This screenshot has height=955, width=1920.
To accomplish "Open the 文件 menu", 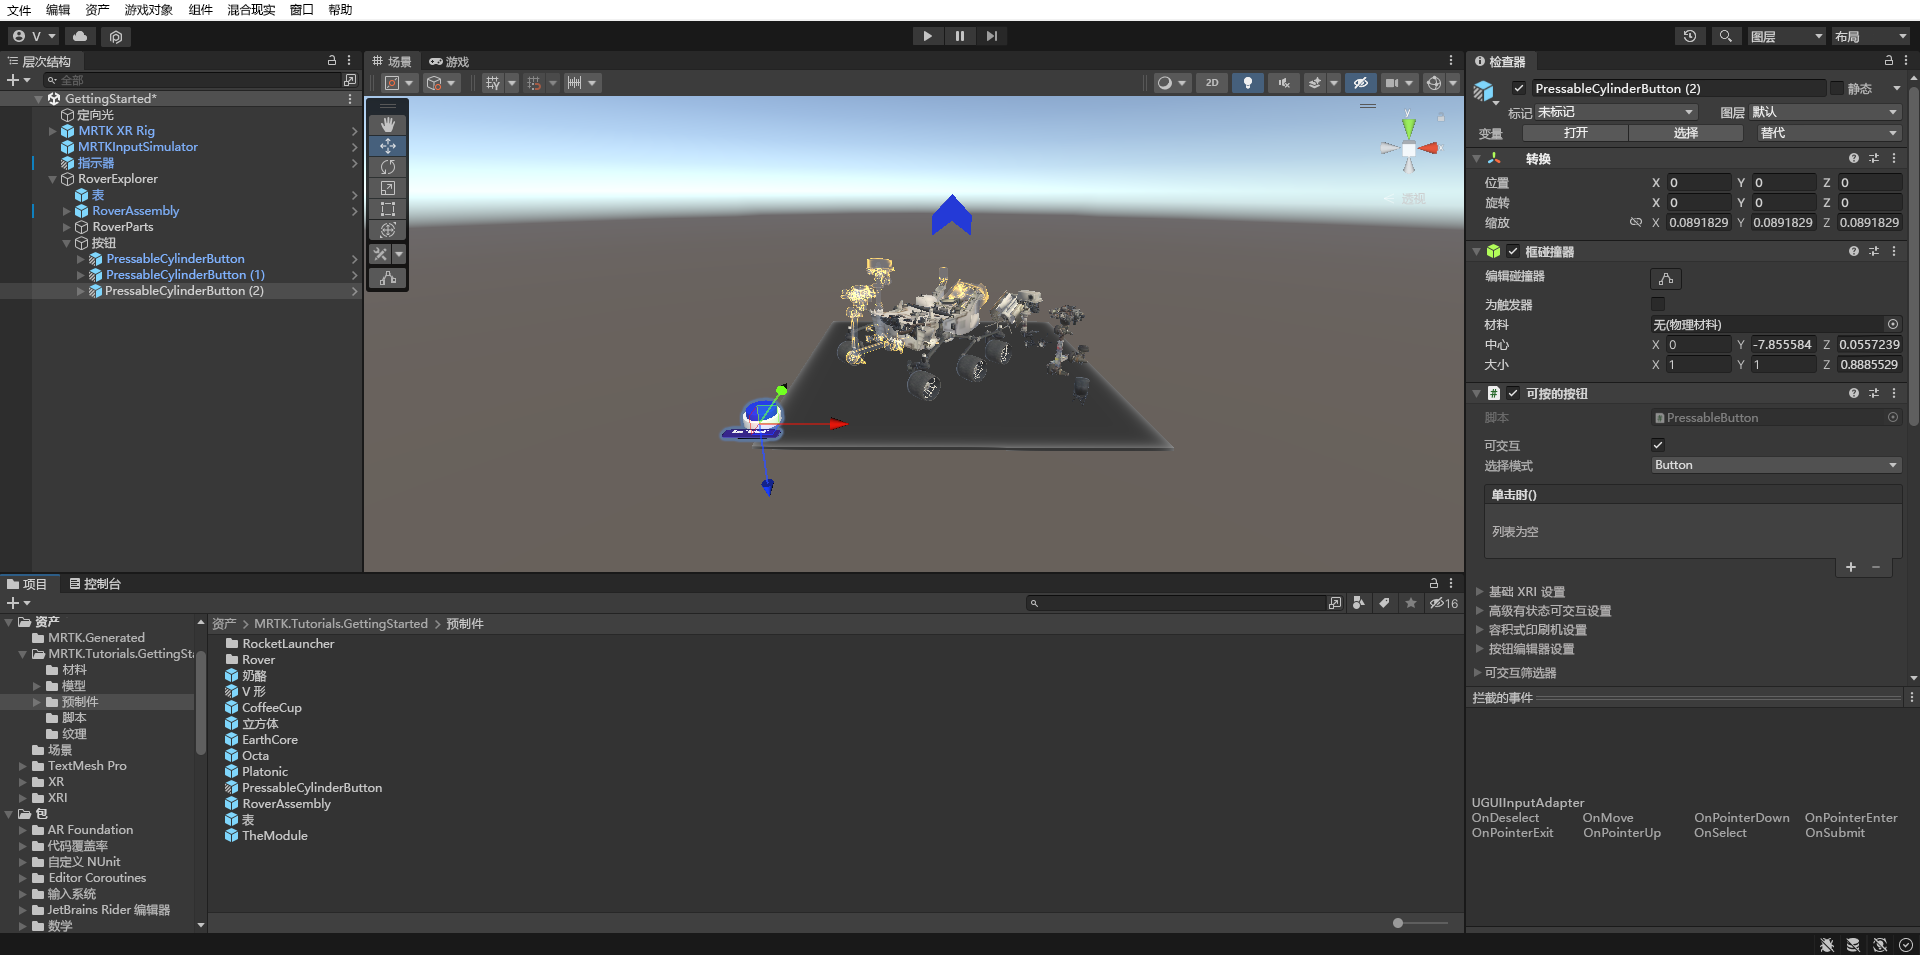I will click(18, 10).
